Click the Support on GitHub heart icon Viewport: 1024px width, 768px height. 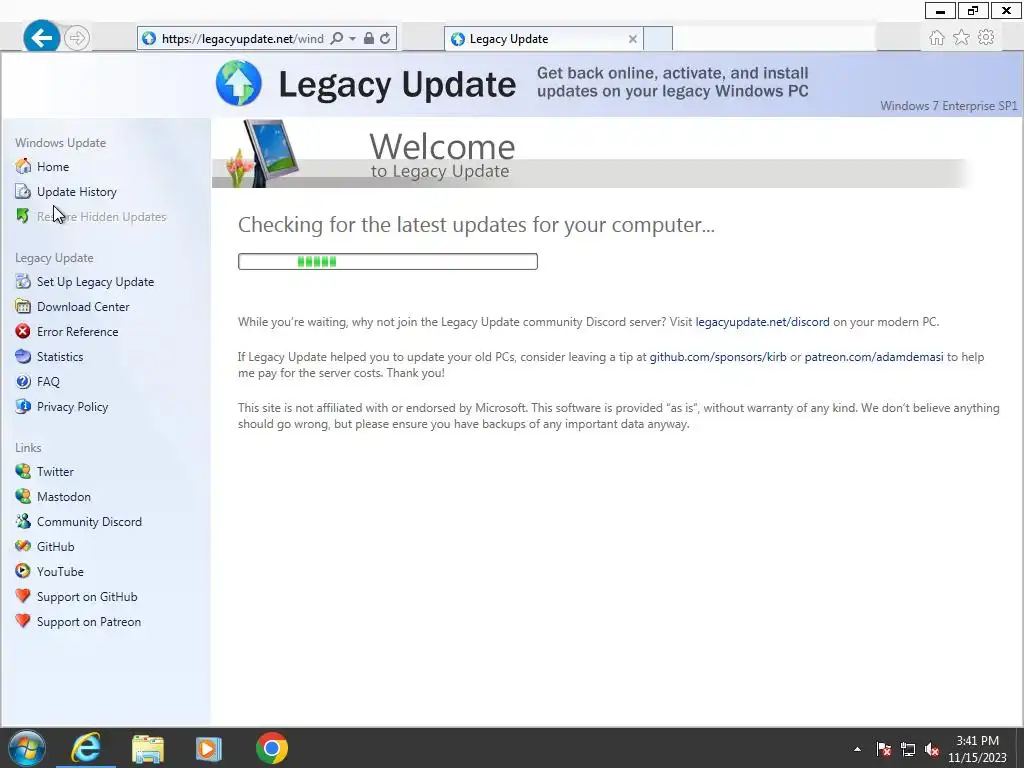click(x=23, y=596)
